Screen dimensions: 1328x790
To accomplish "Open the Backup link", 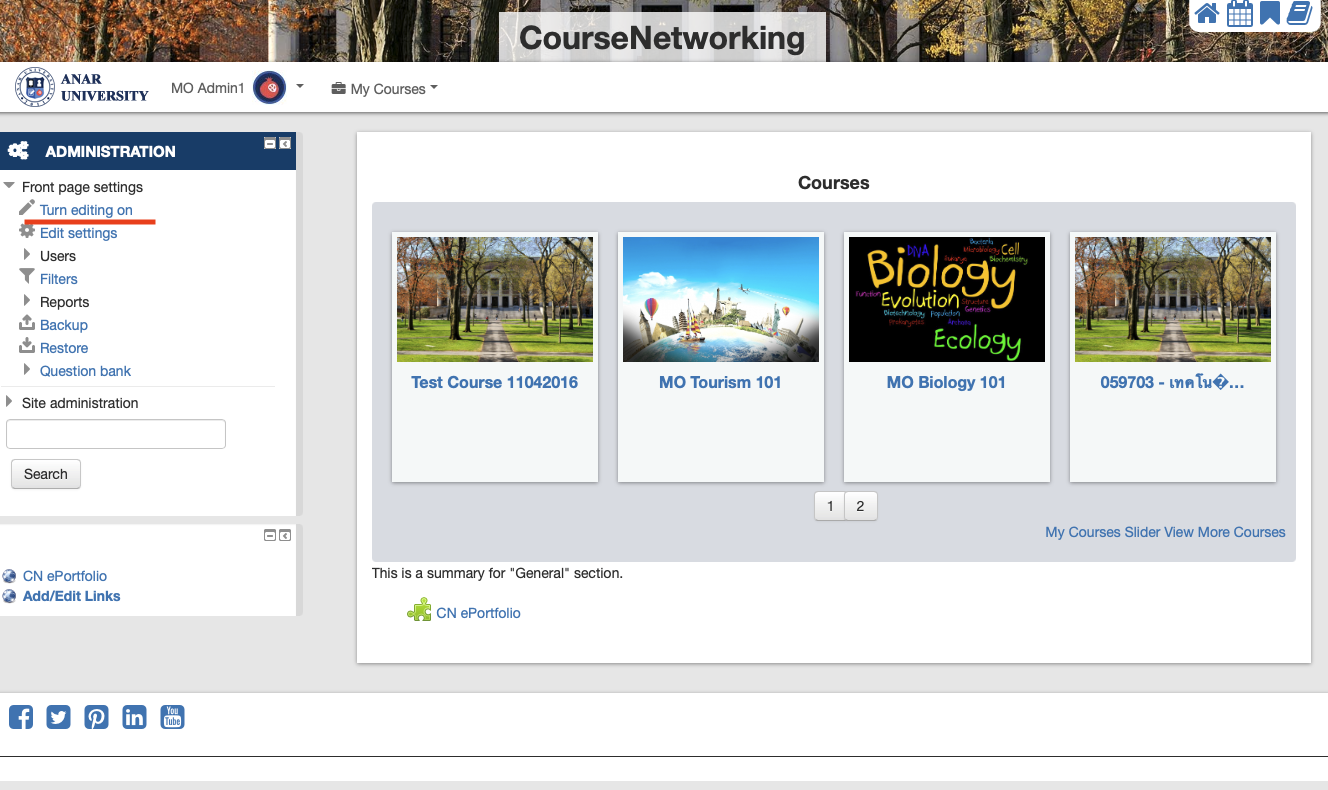I will pos(64,325).
